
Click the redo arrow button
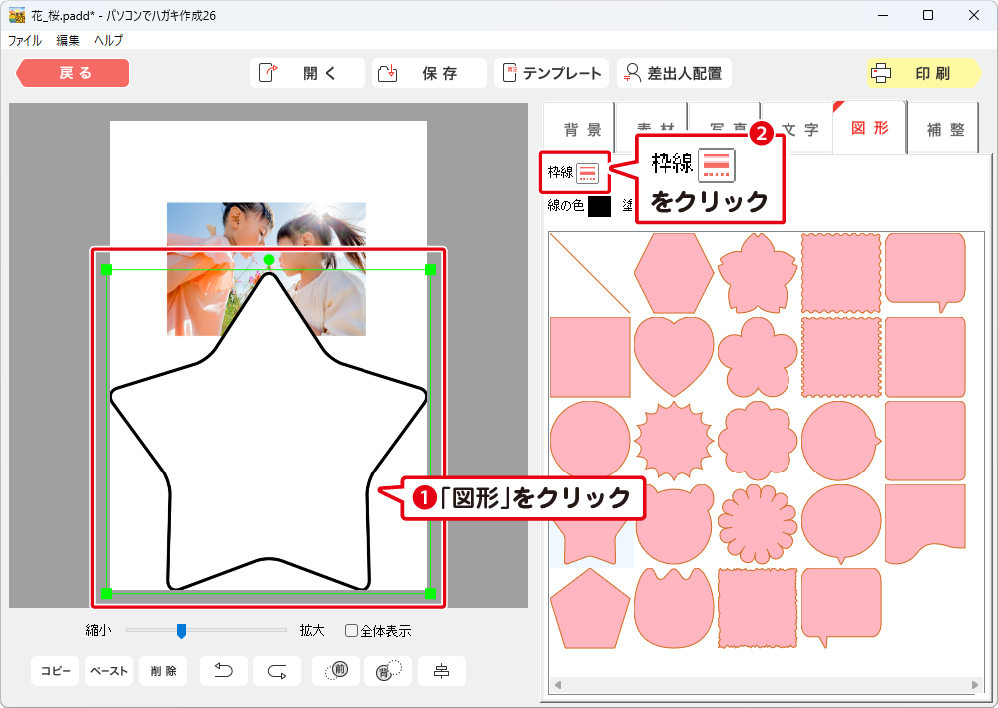pyautogui.click(x=277, y=671)
